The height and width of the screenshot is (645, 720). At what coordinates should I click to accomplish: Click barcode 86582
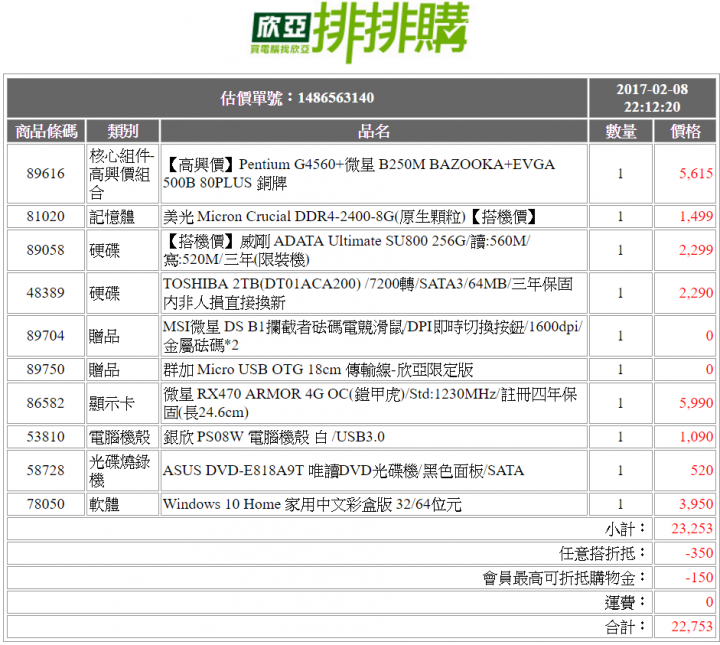tap(45, 403)
